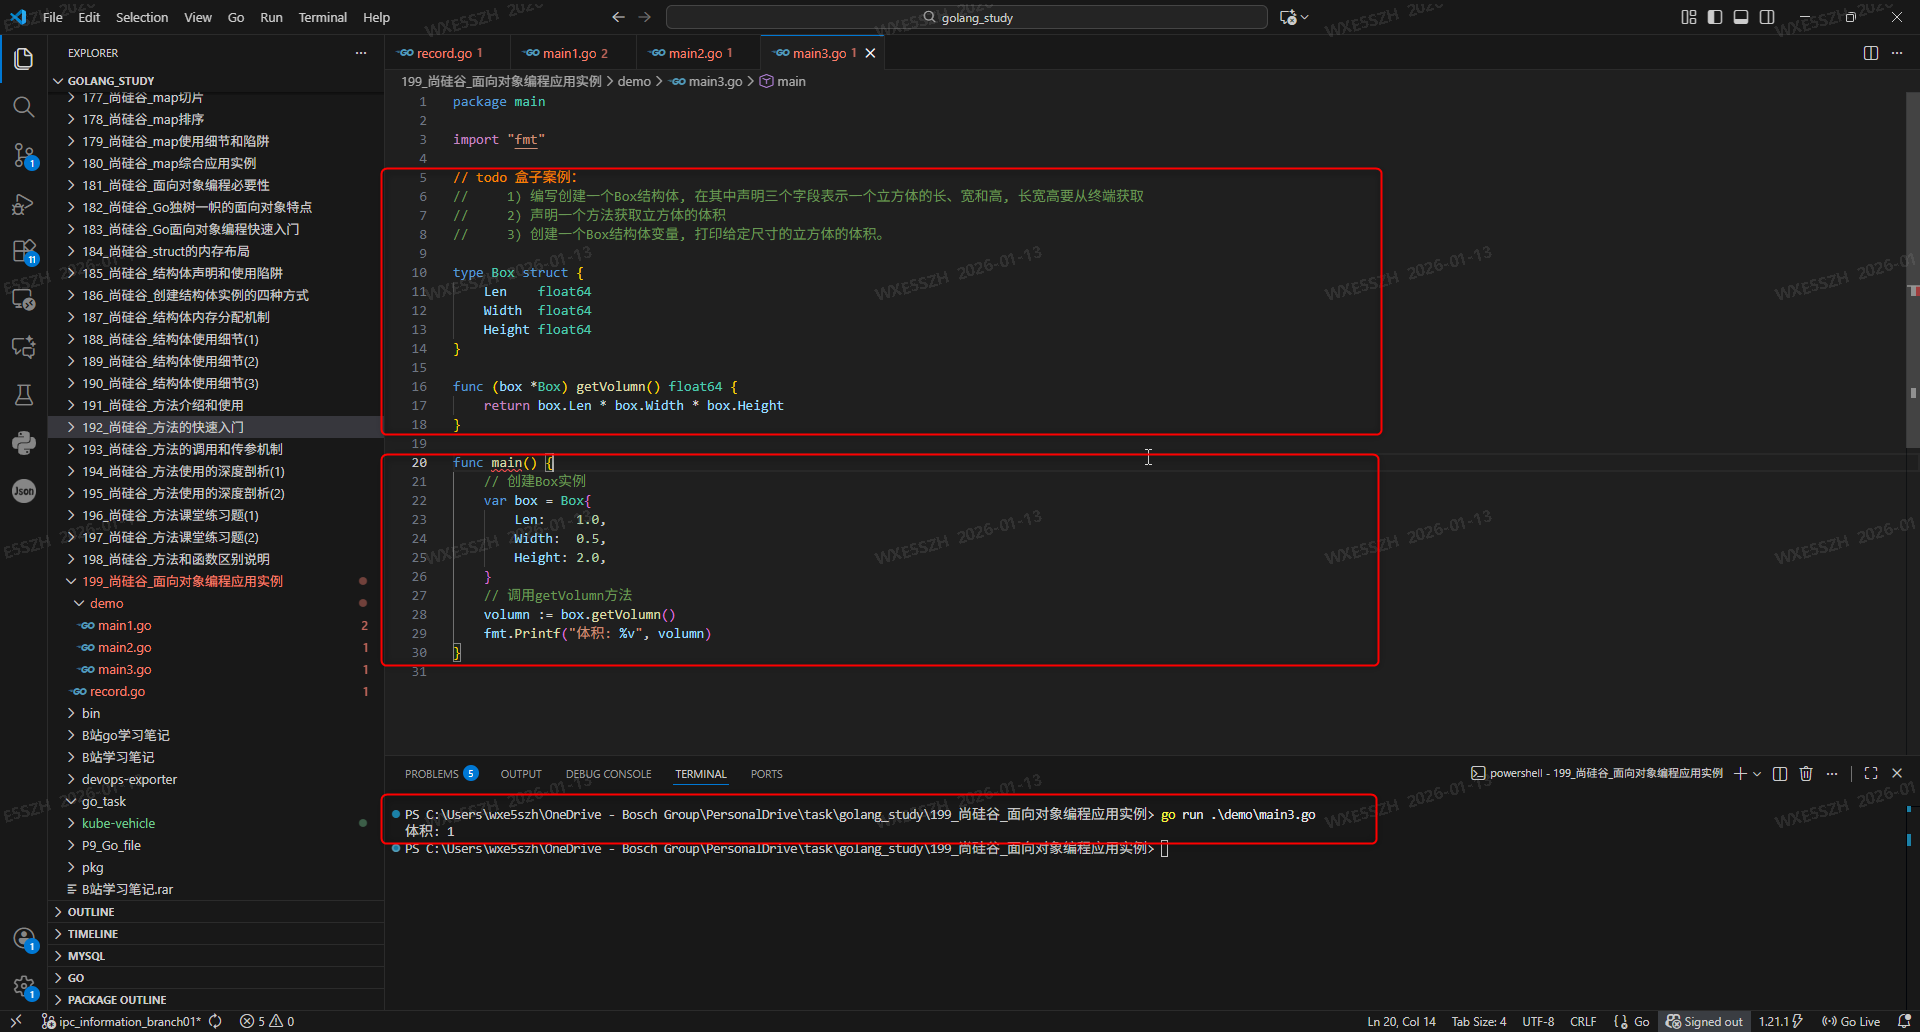The height and width of the screenshot is (1032, 1920).
Task: Open the Selection menu
Action: (x=142, y=17)
